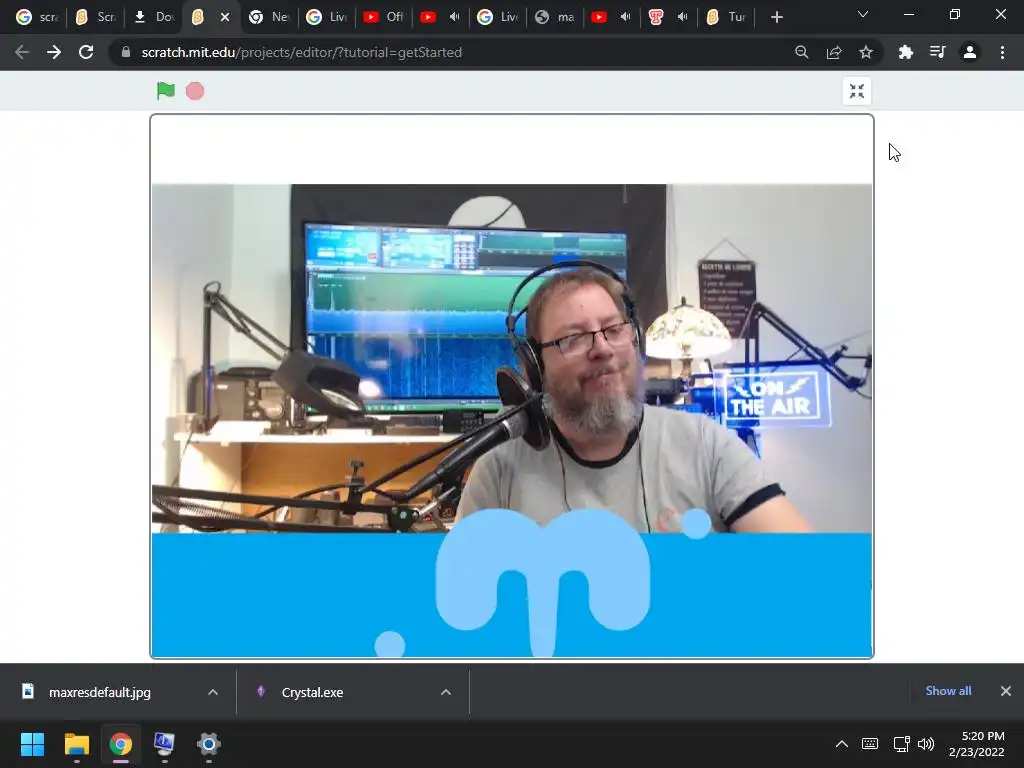Open the Windows Start menu
Image resolution: width=1024 pixels, height=768 pixels.
point(32,744)
